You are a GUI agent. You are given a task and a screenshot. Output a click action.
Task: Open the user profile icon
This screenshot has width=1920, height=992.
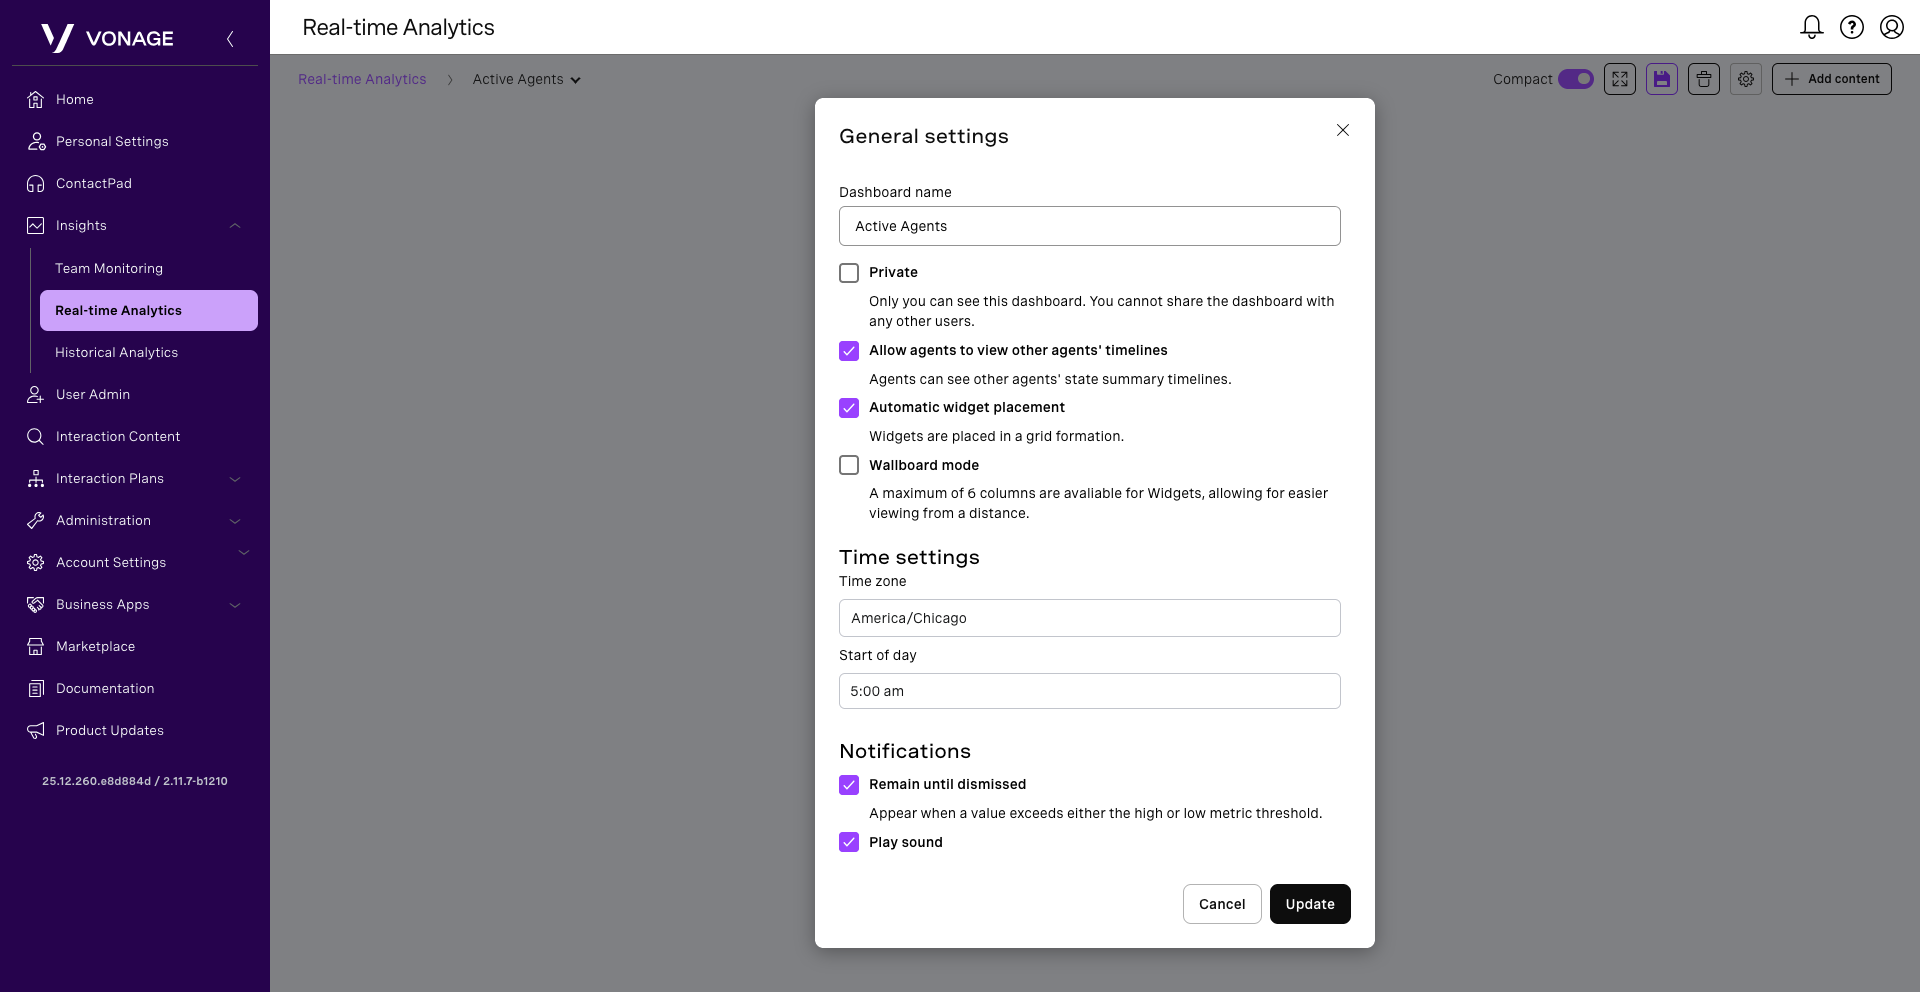pos(1891,27)
